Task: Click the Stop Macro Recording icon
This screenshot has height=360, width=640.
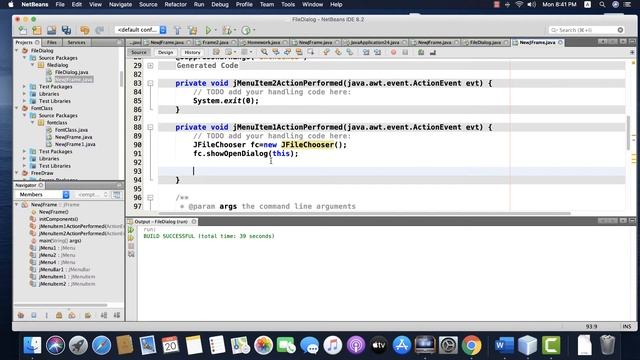Action: tap(405, 52)
